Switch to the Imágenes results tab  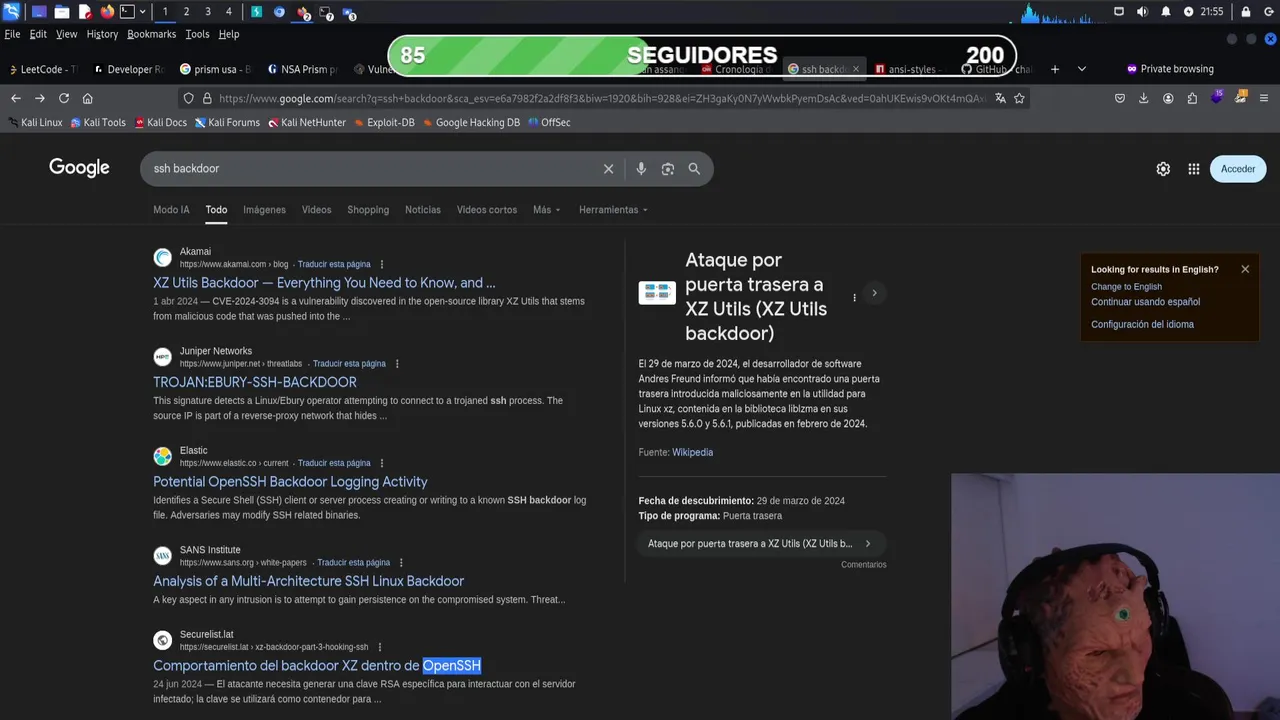pos(264,210)
